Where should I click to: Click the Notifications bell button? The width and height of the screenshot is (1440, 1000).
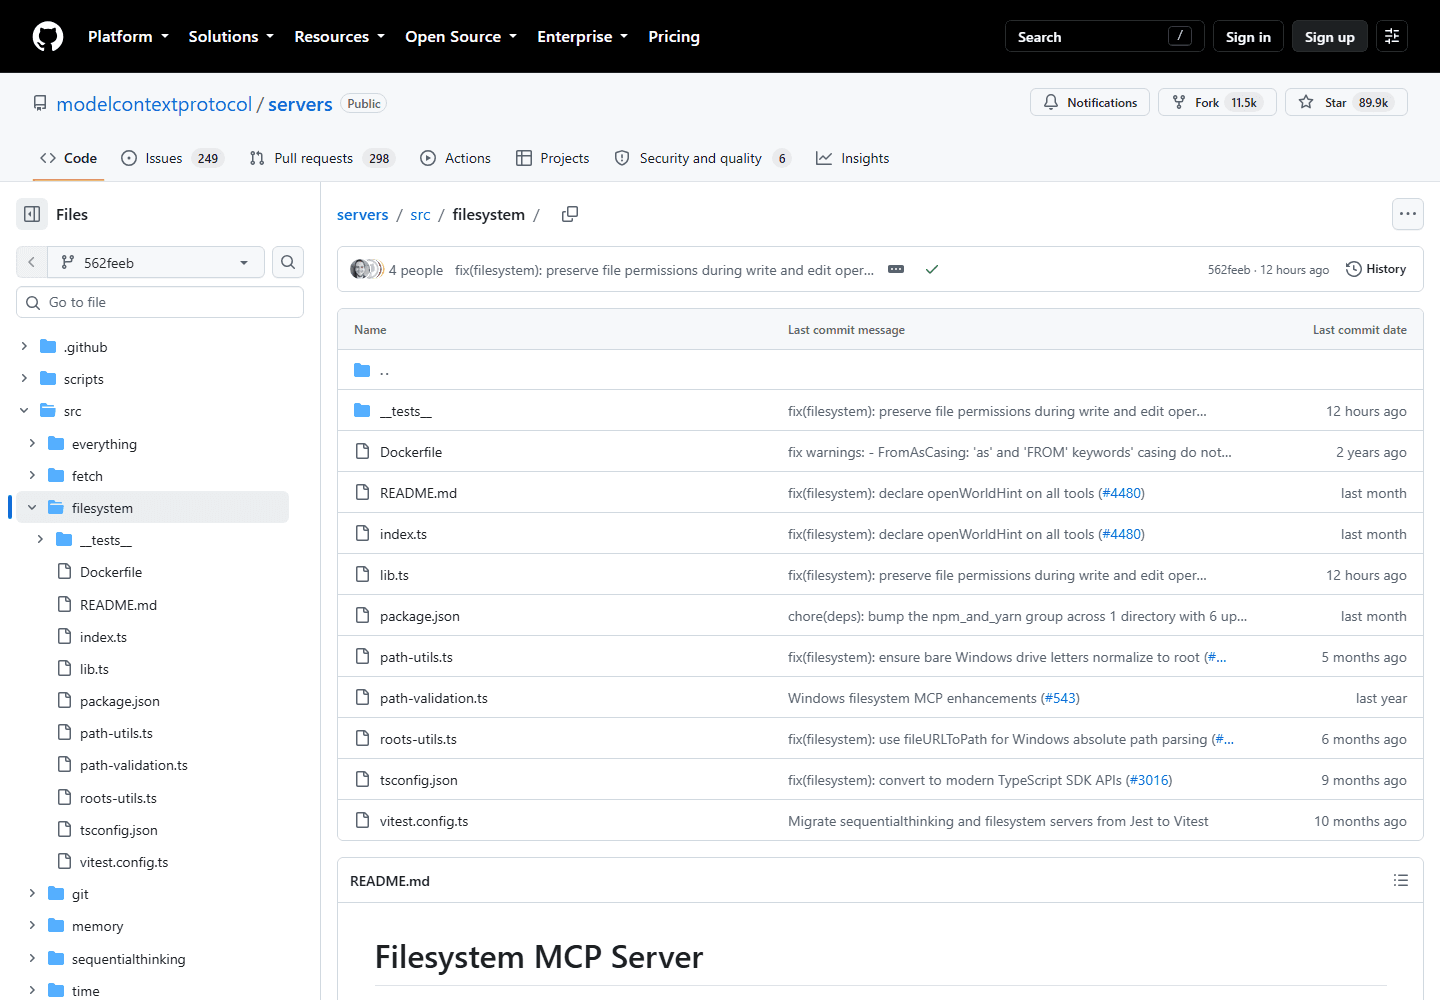click(x=1090, y=102)
